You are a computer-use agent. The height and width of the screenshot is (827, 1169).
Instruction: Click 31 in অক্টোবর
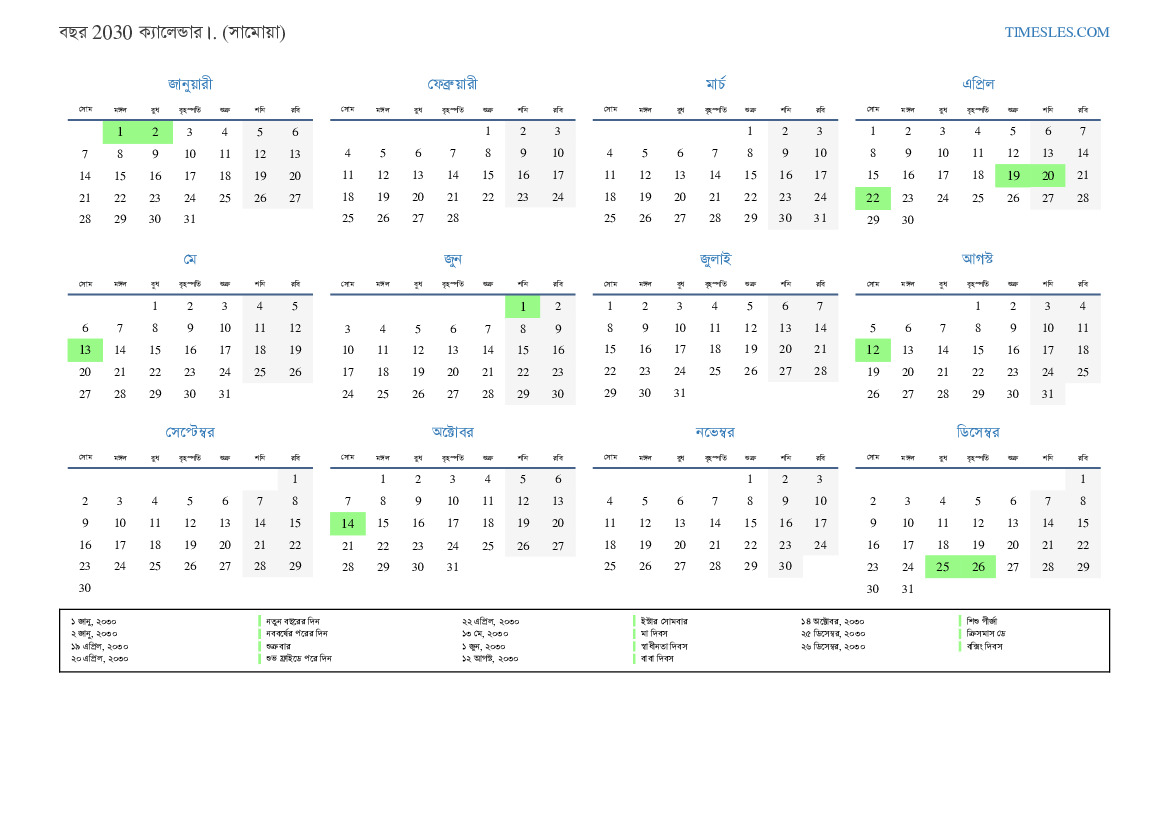pos(453,567)
